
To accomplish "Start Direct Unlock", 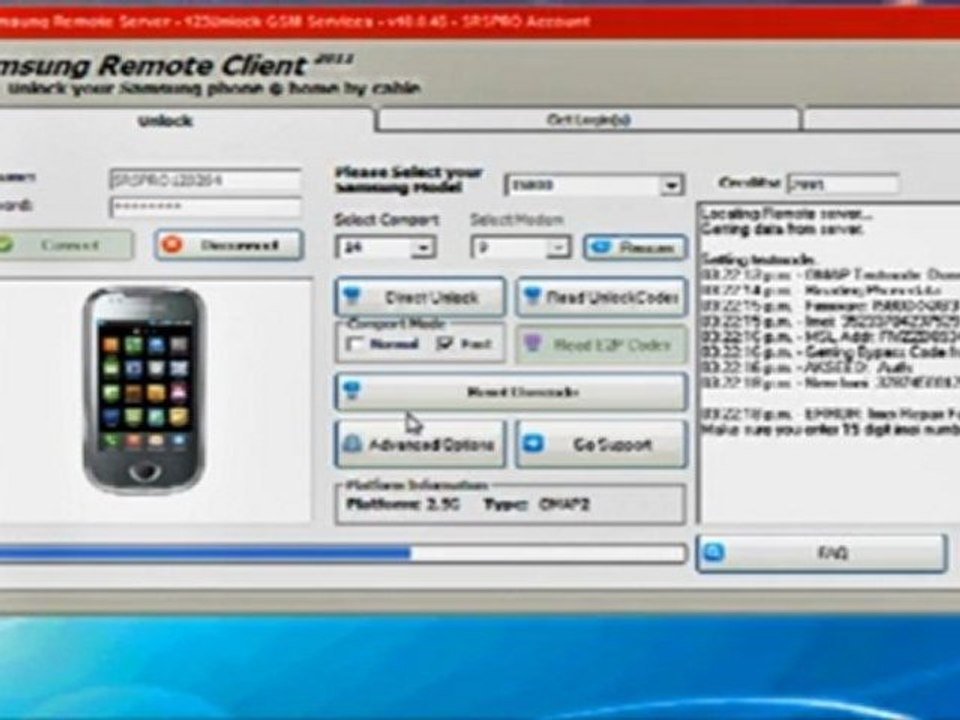I will pos(421,298).
